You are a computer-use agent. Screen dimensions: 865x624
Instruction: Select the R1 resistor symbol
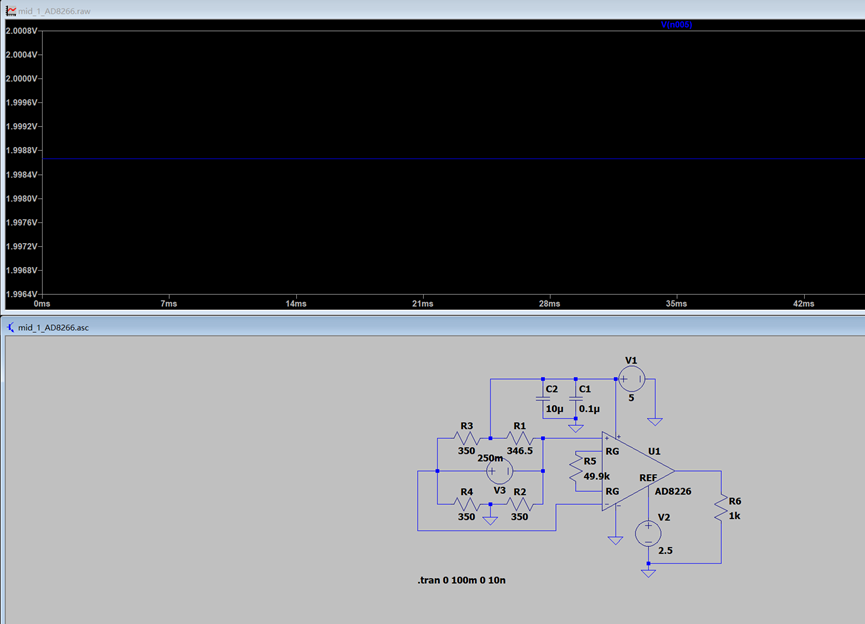point(519,439)
